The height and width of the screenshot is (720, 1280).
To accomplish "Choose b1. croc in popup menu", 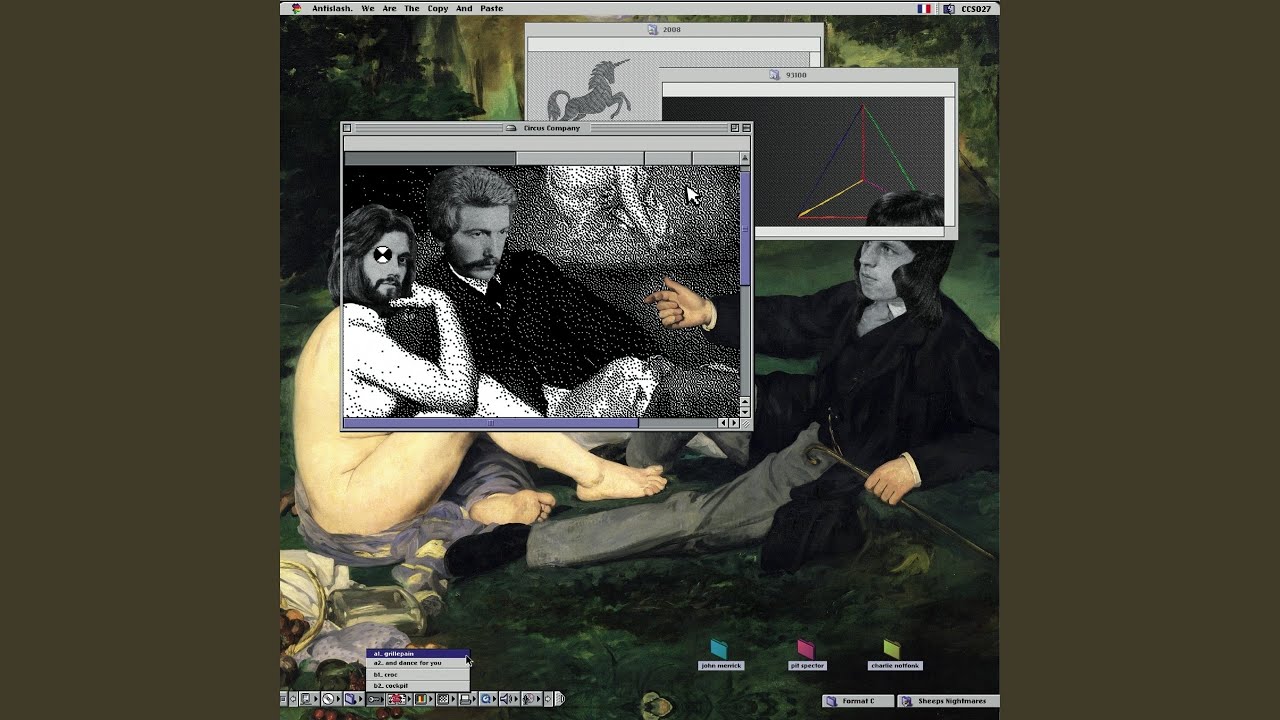I will tap(418, 675).
